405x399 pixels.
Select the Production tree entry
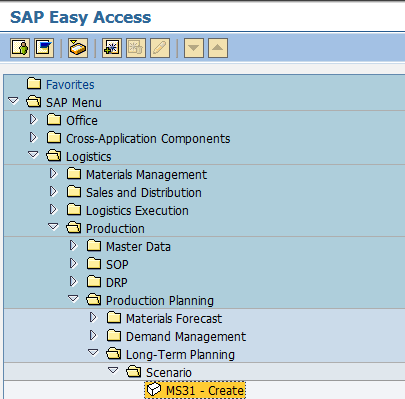click(115, 229)
